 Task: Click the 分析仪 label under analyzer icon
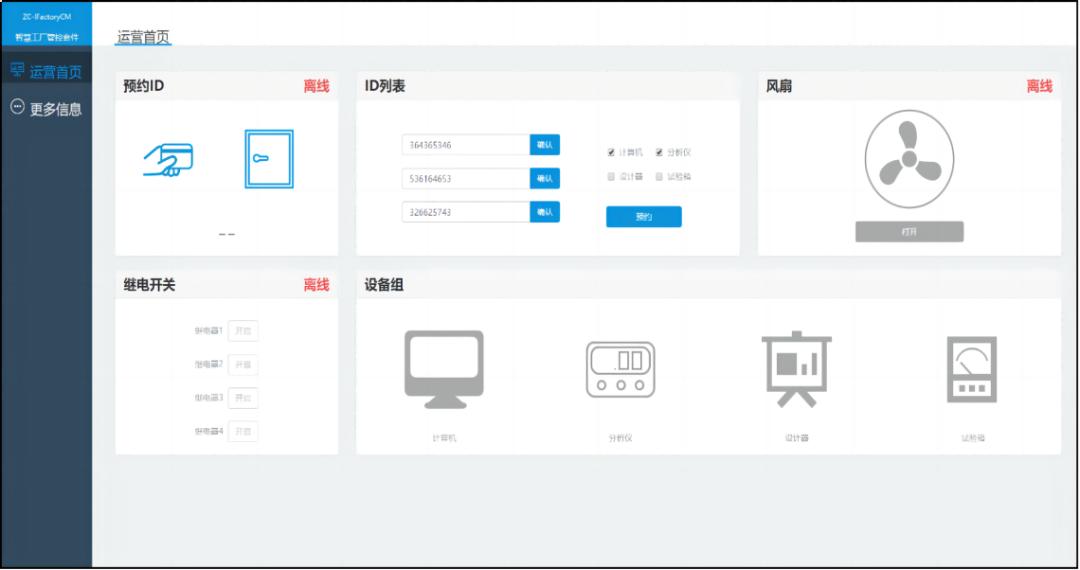coord(621,438)
